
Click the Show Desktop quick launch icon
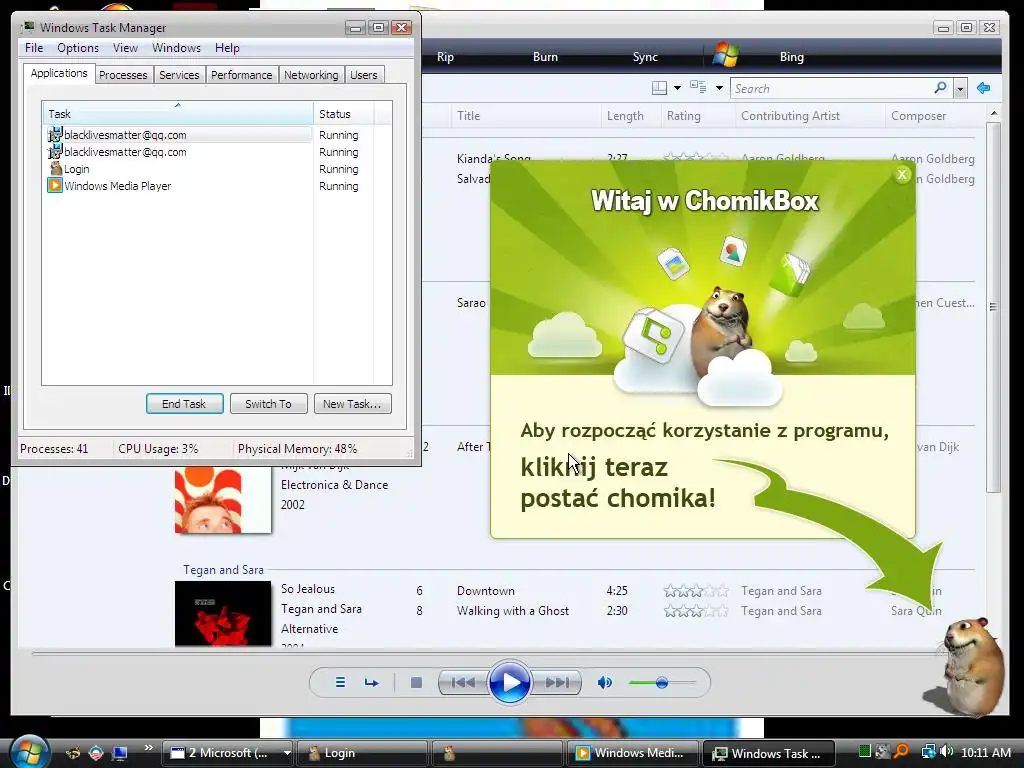coord(120,753)
